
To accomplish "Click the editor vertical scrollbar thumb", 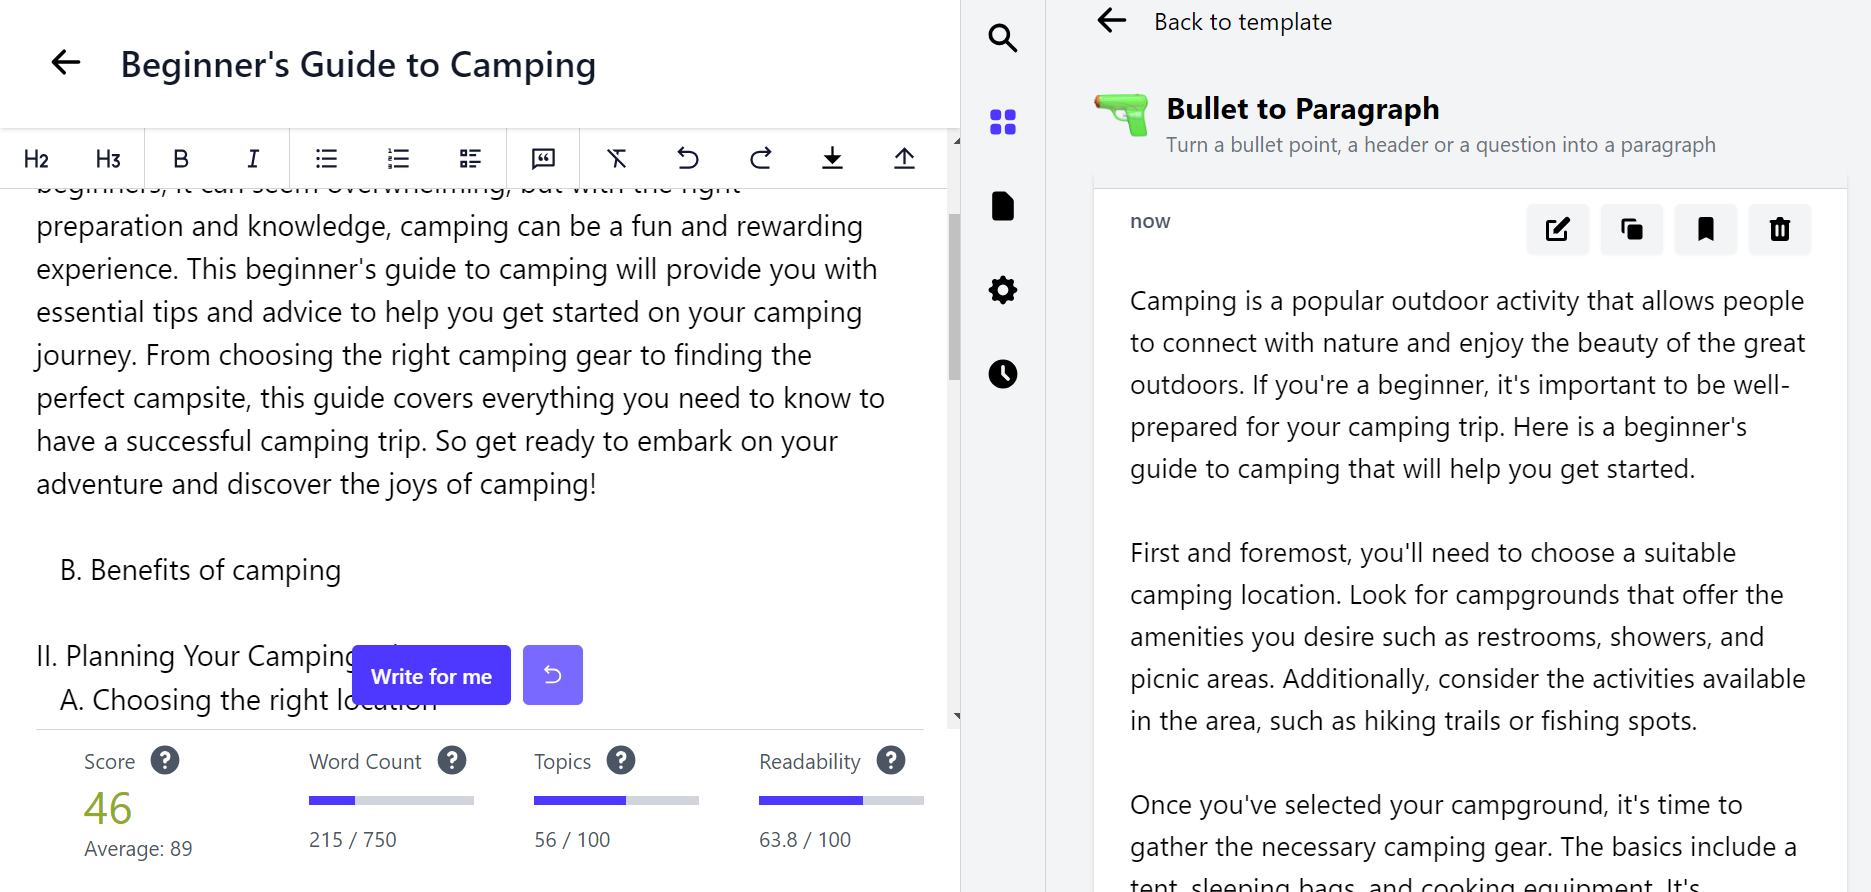I will (955, 297).
